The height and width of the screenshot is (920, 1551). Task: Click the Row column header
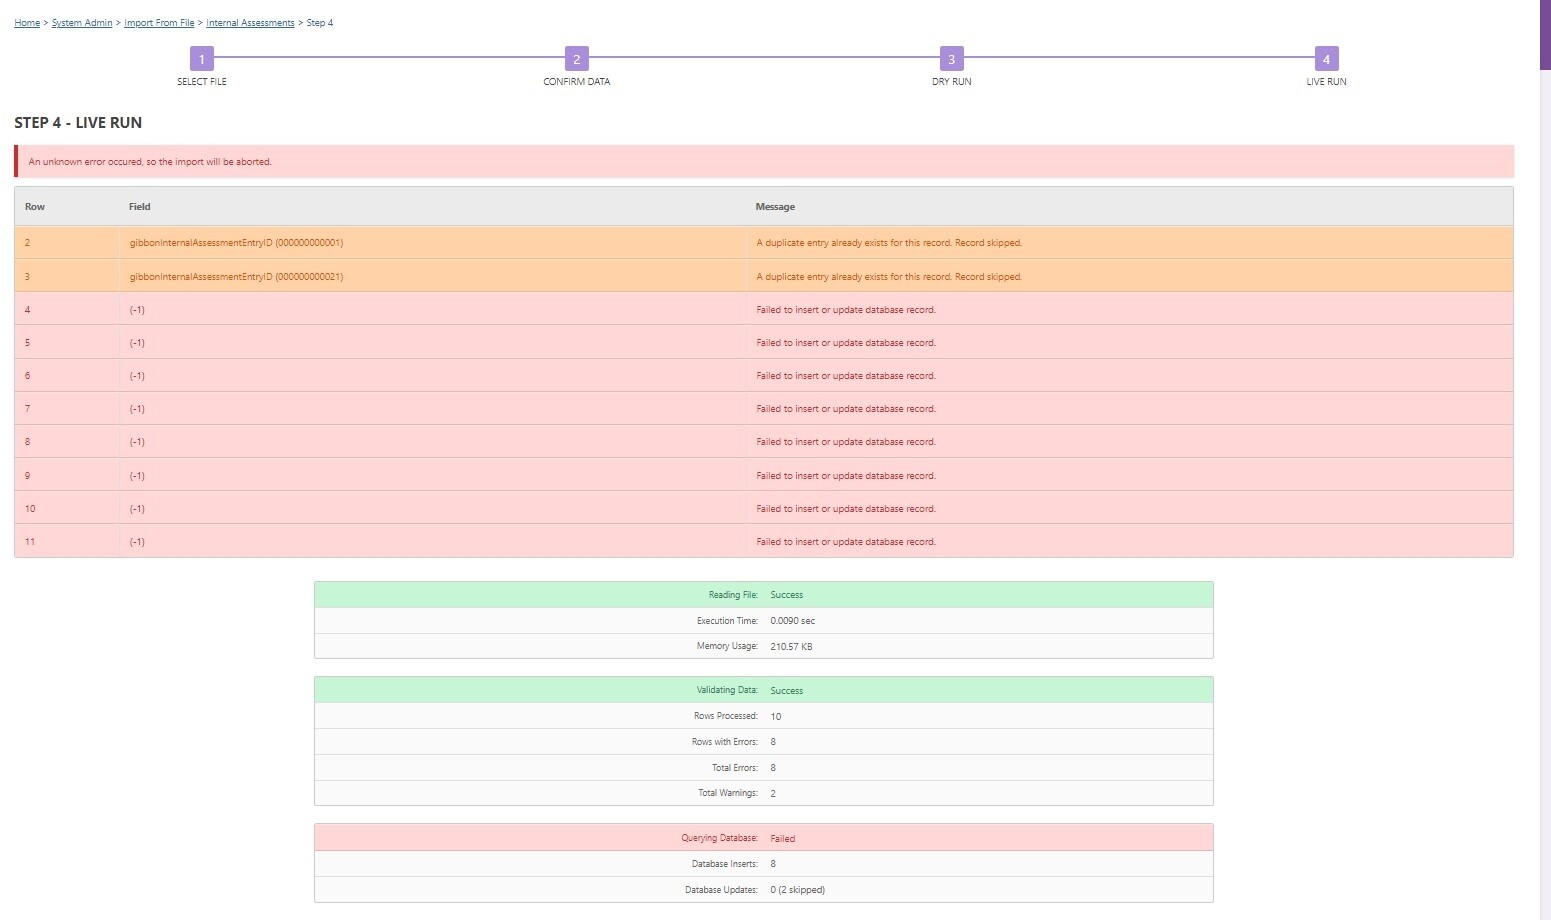(x=35, y=207)
